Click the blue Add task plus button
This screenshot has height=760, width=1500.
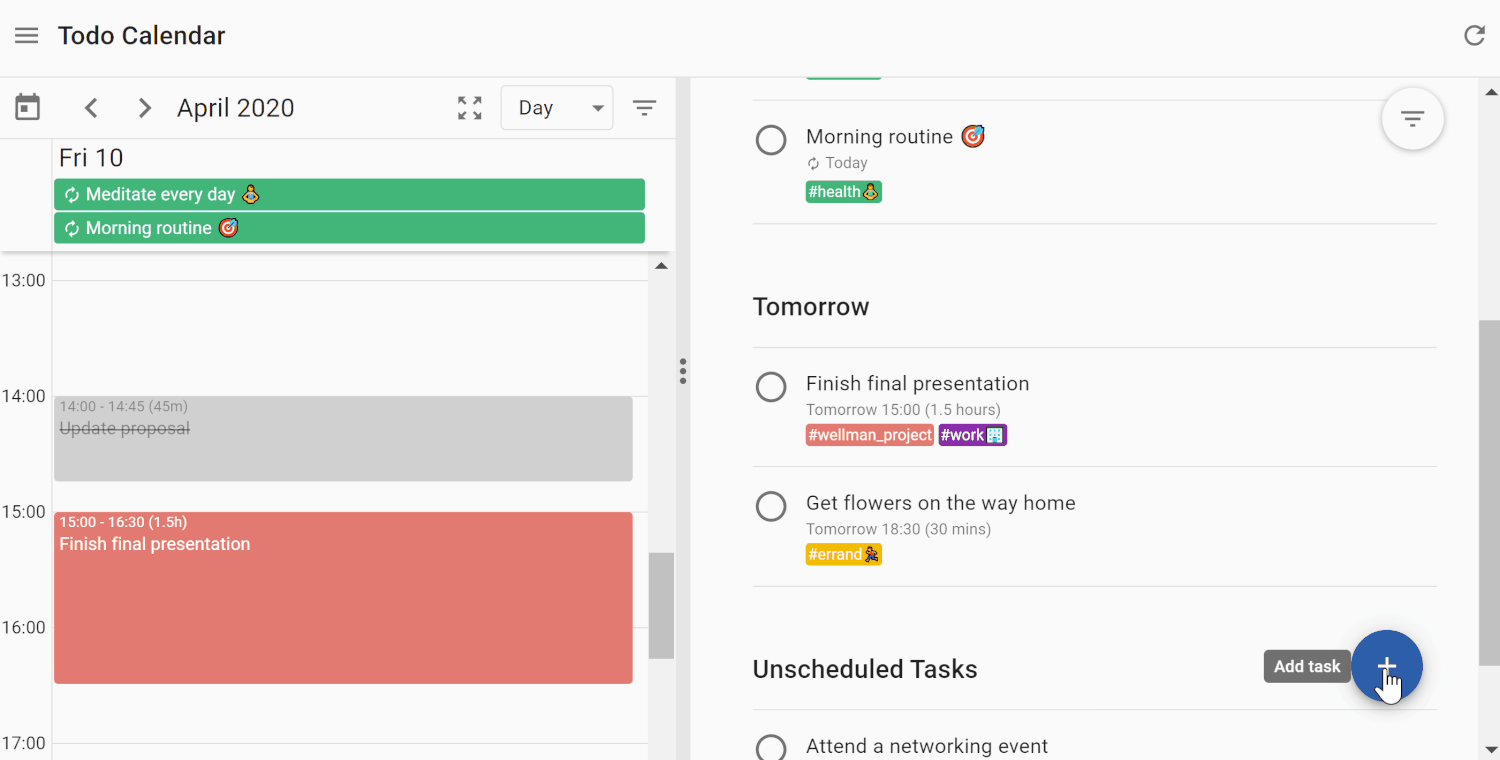(x=1387, y=666)
